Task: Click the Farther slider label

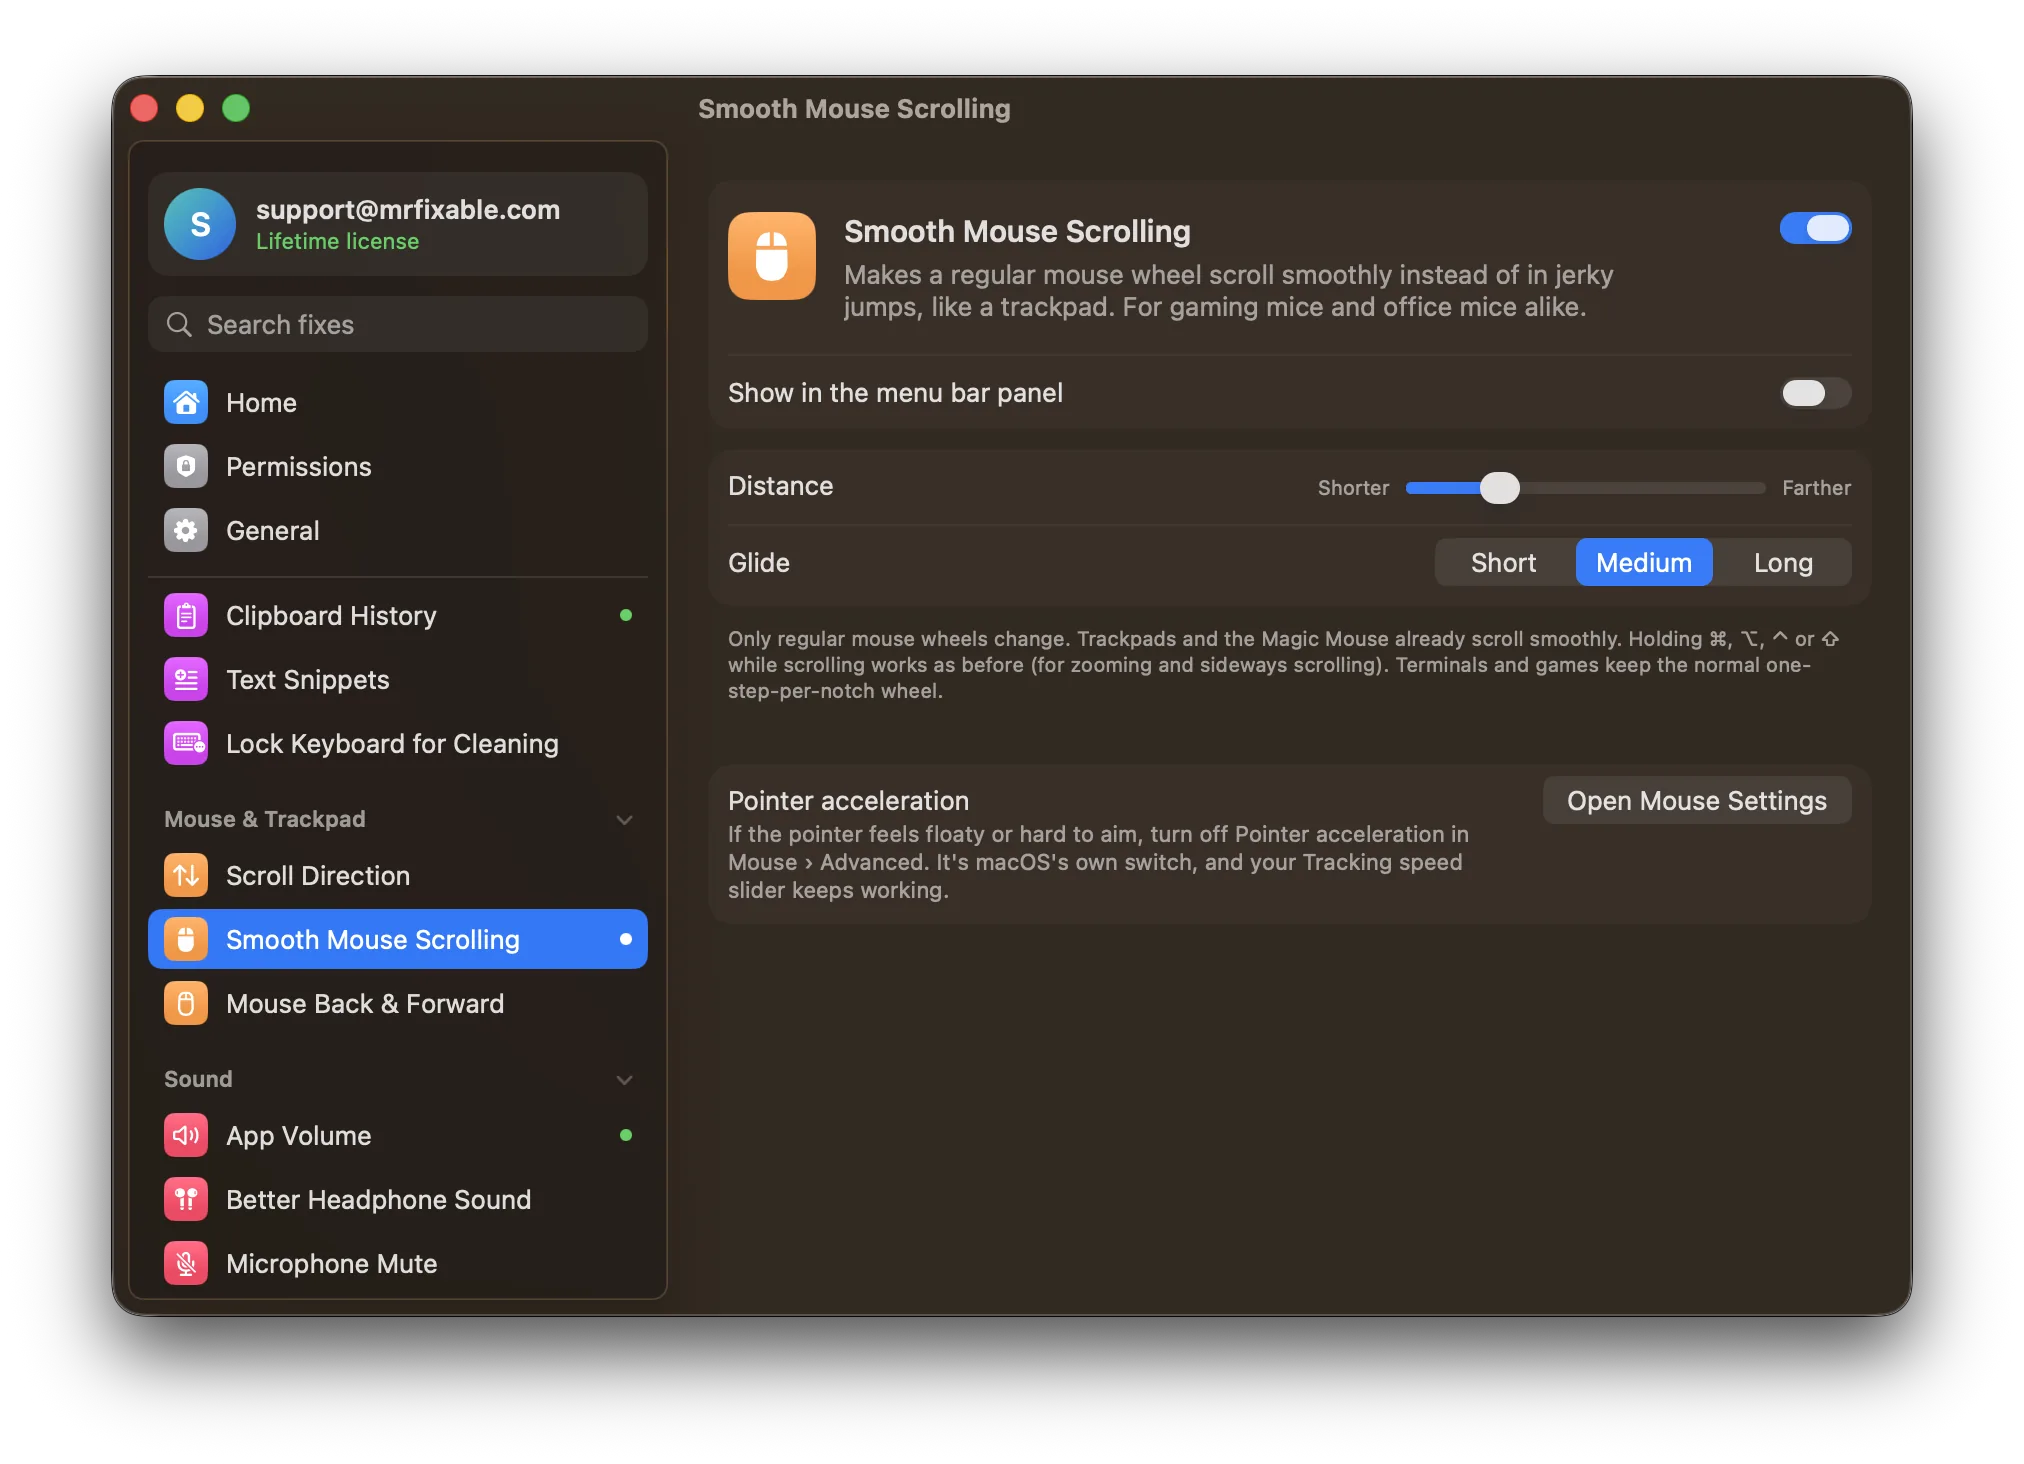Action: click(1816, 488)
